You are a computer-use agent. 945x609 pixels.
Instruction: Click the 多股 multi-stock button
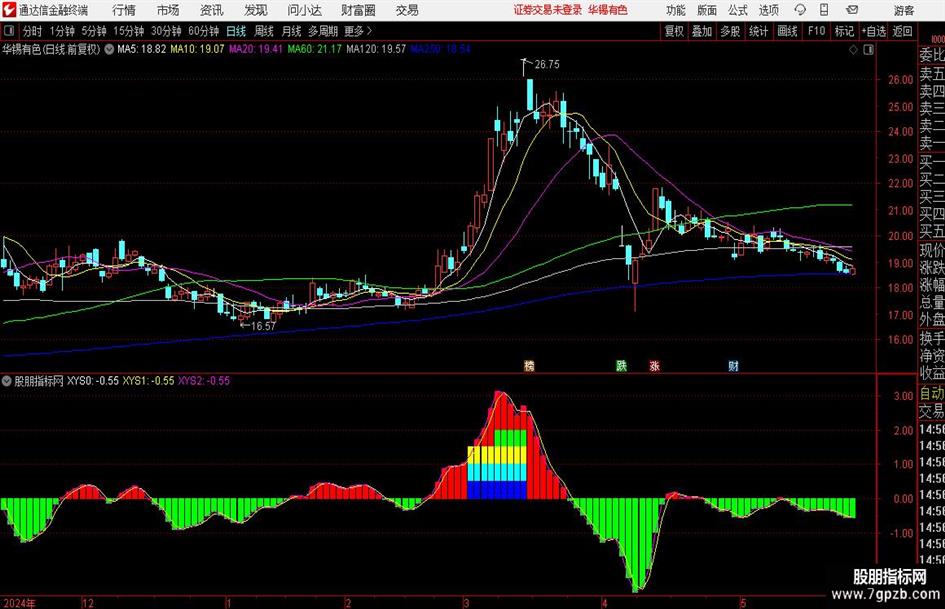[730, 31]
